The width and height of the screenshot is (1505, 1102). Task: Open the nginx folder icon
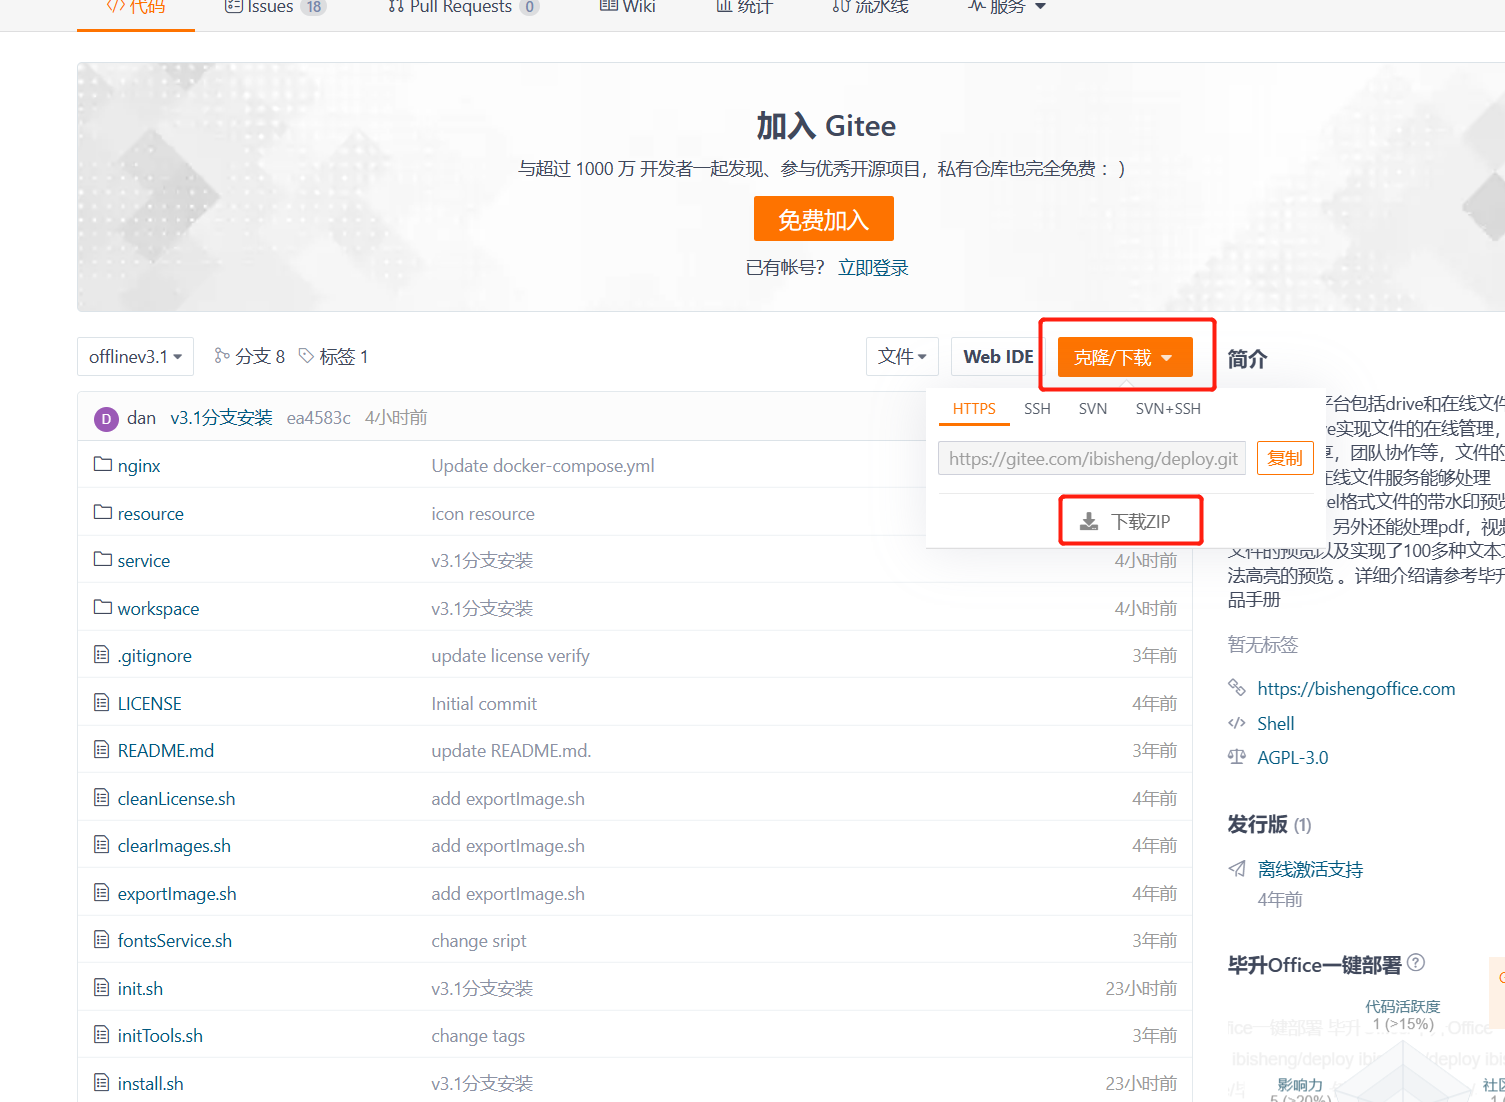(102, 465)
